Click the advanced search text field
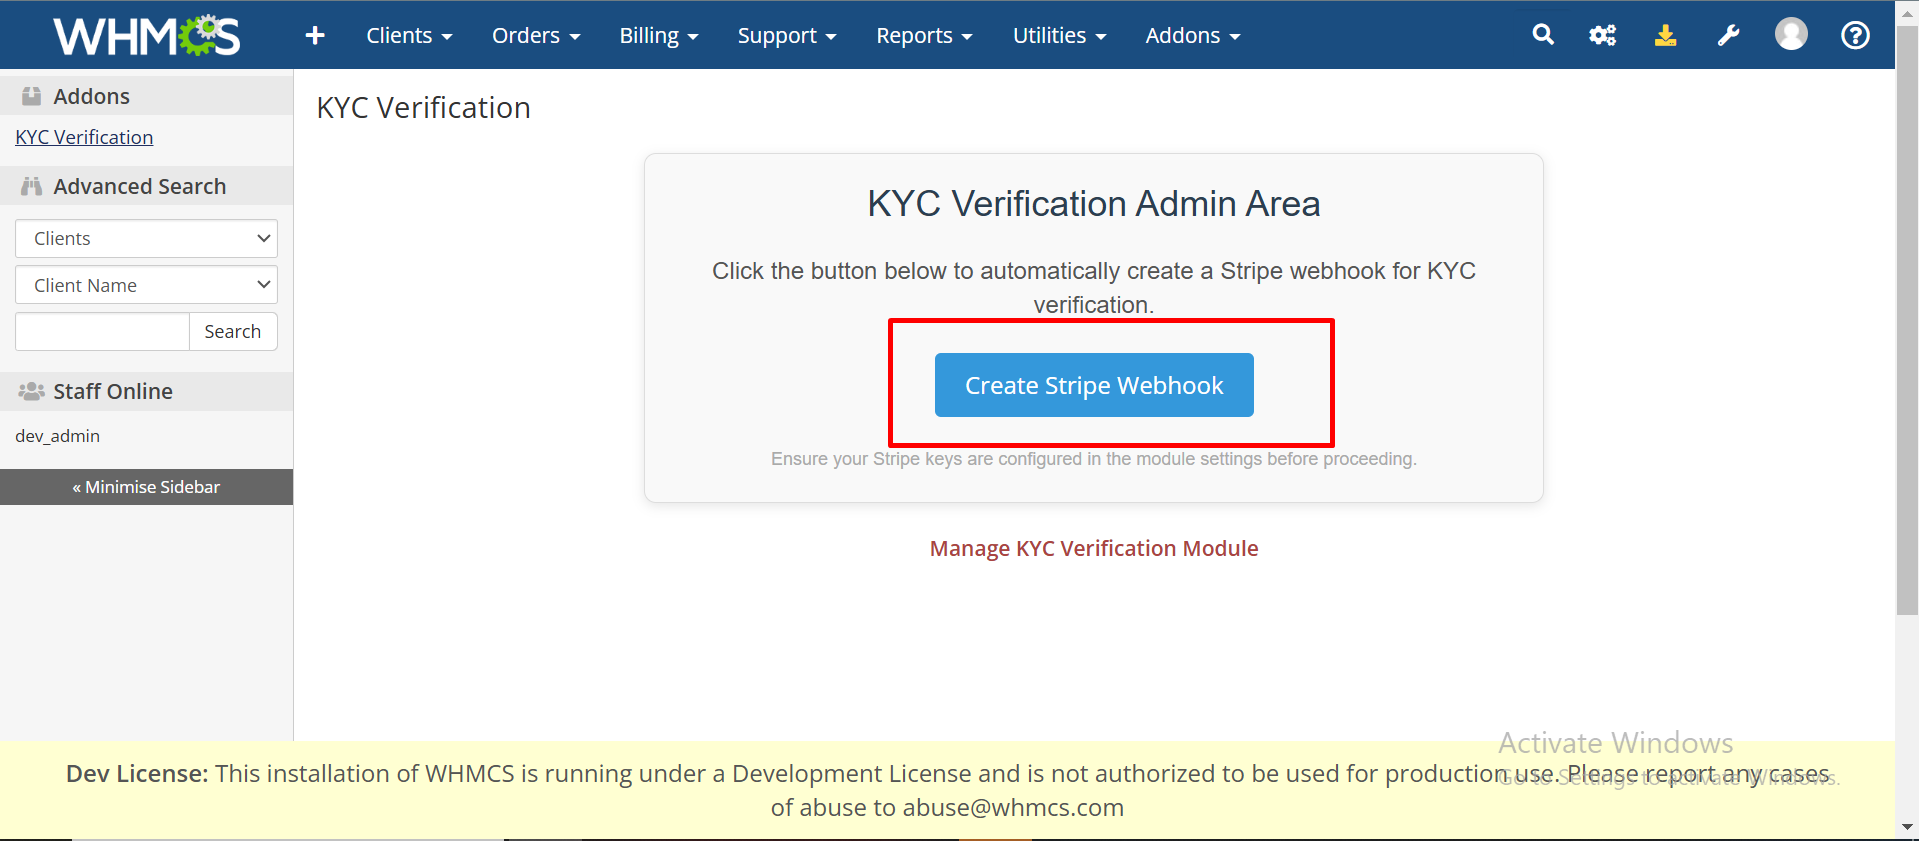Image resolution: width=1919 pixels, height=841 pixels. coord(102,331)
